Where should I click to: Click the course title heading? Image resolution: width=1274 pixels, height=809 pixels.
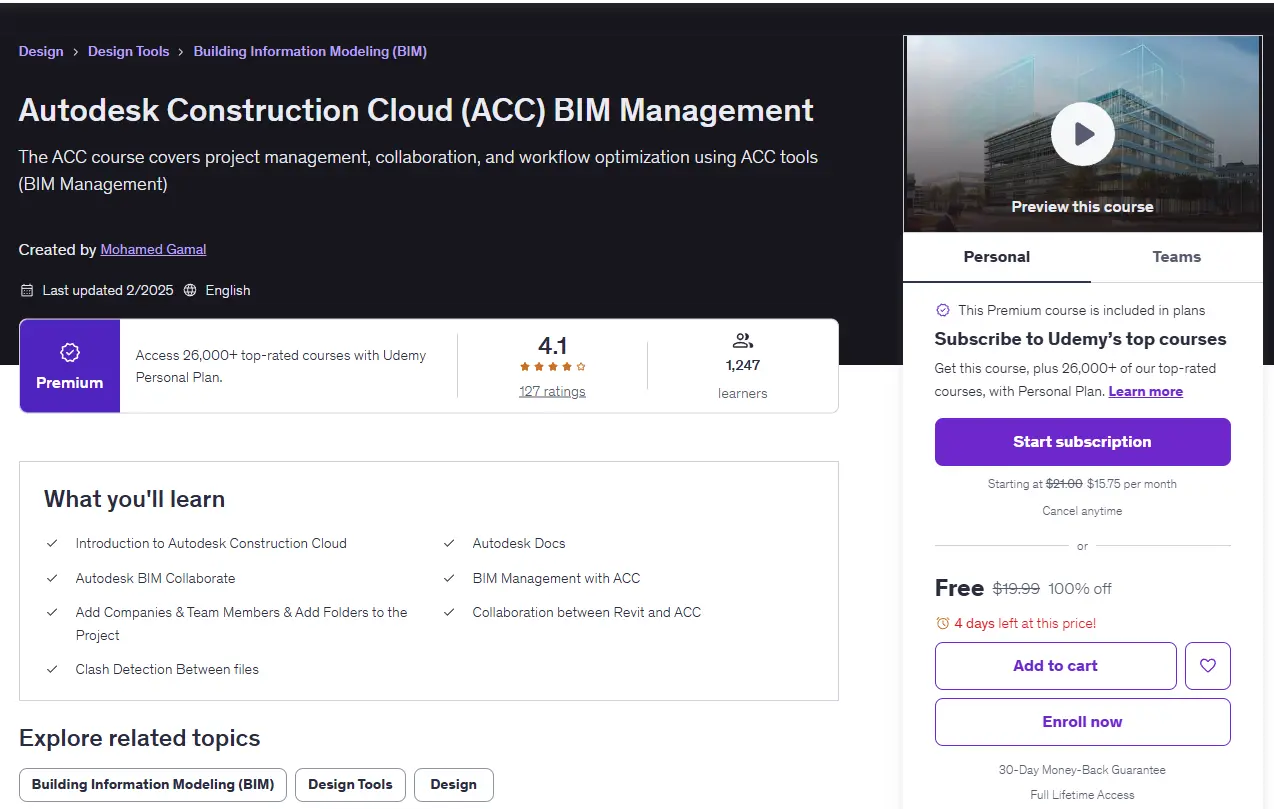point(416,110)
